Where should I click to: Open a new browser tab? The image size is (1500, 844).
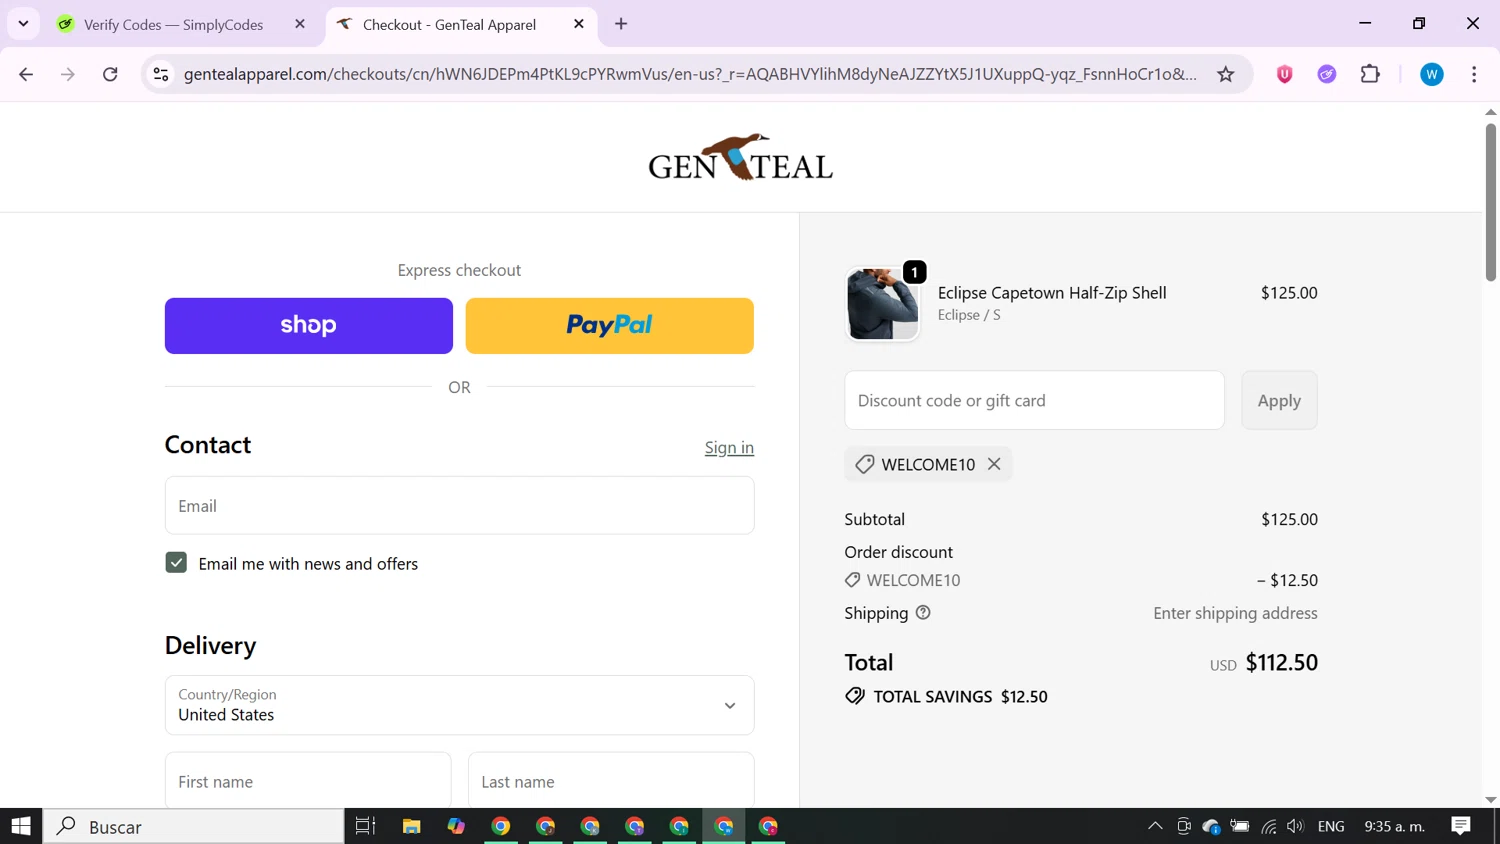621,24
